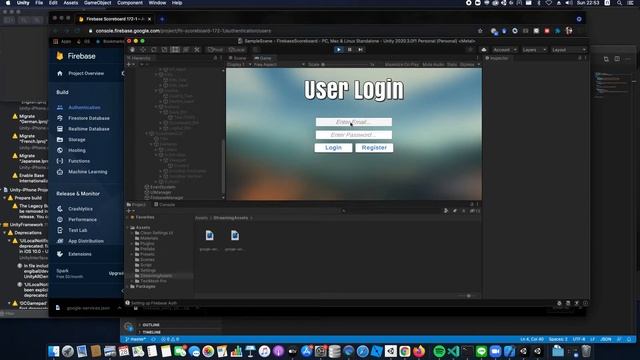Select the Rotate tool in Unity toolbar
The image size is (640, 360).
click(x=153, y=50)
